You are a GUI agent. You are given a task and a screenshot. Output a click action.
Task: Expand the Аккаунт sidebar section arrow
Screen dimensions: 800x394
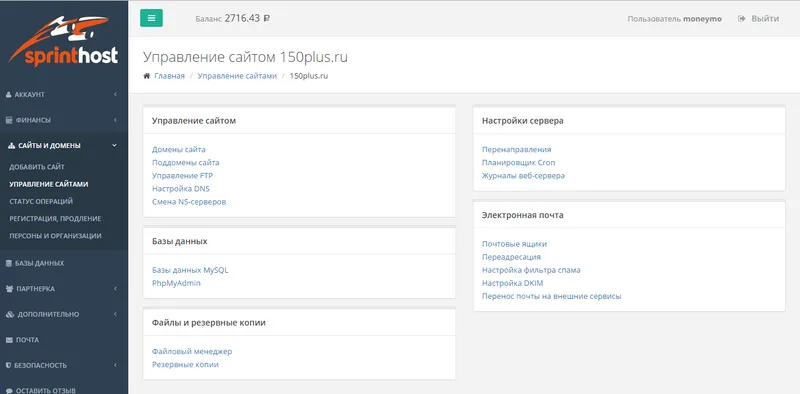pyautogui.click(x=115, y=95)
